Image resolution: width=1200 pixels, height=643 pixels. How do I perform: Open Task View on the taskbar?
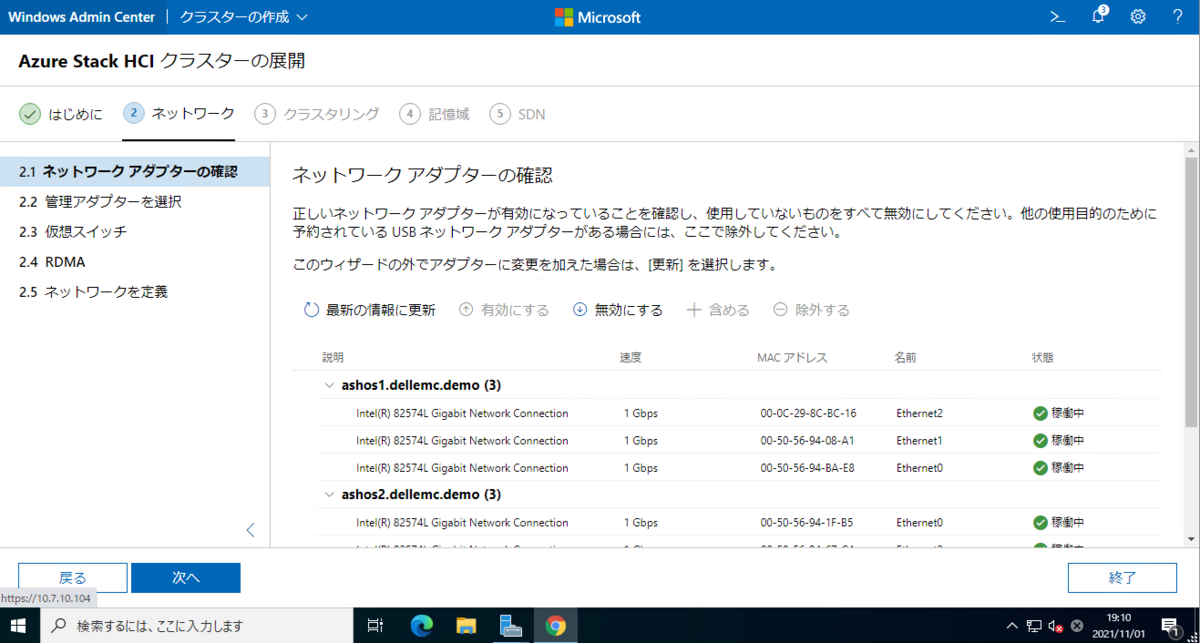pyautogui.click(x=375, y=626)
